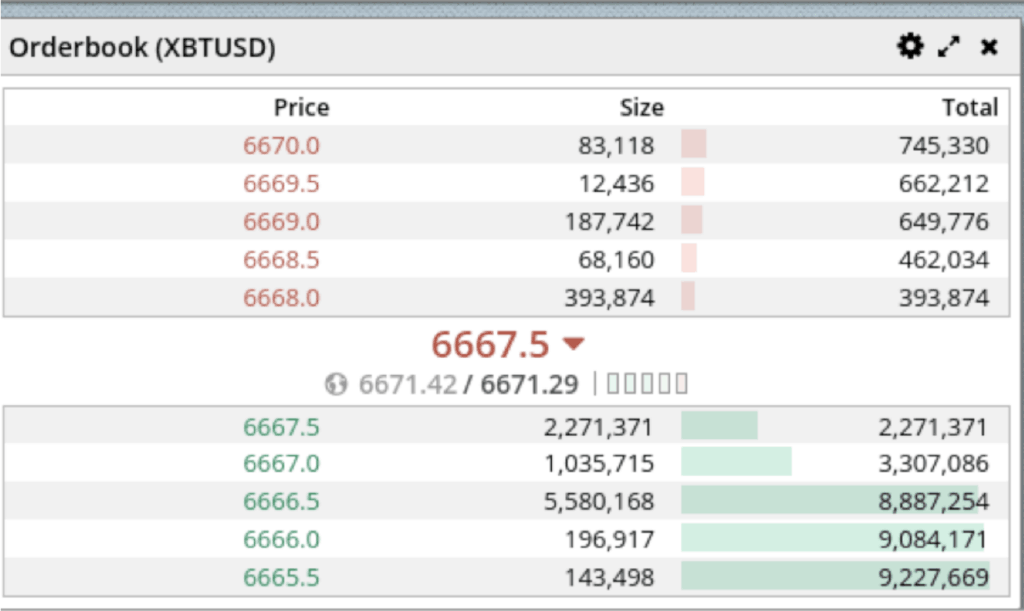This screenshot has height=611, width=1024.
Task: Close the Orderbook panel
Action: [989, 46]
